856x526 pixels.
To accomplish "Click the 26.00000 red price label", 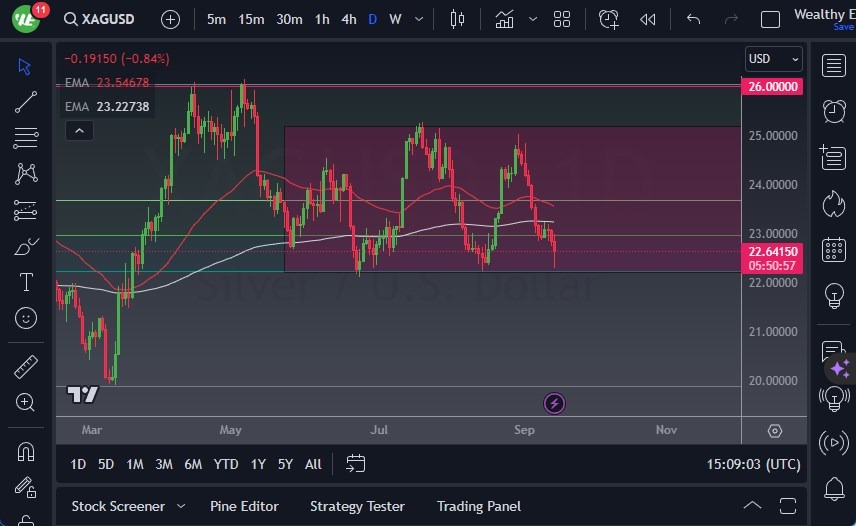I will coord(773,87).
